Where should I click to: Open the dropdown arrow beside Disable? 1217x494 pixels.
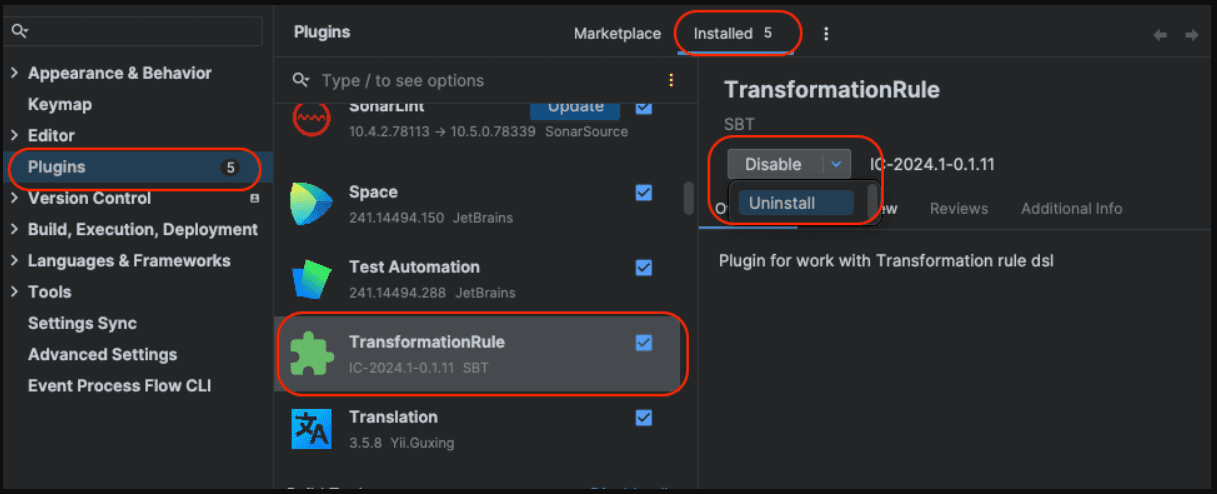pyautogui.click(x=836, y=164)
